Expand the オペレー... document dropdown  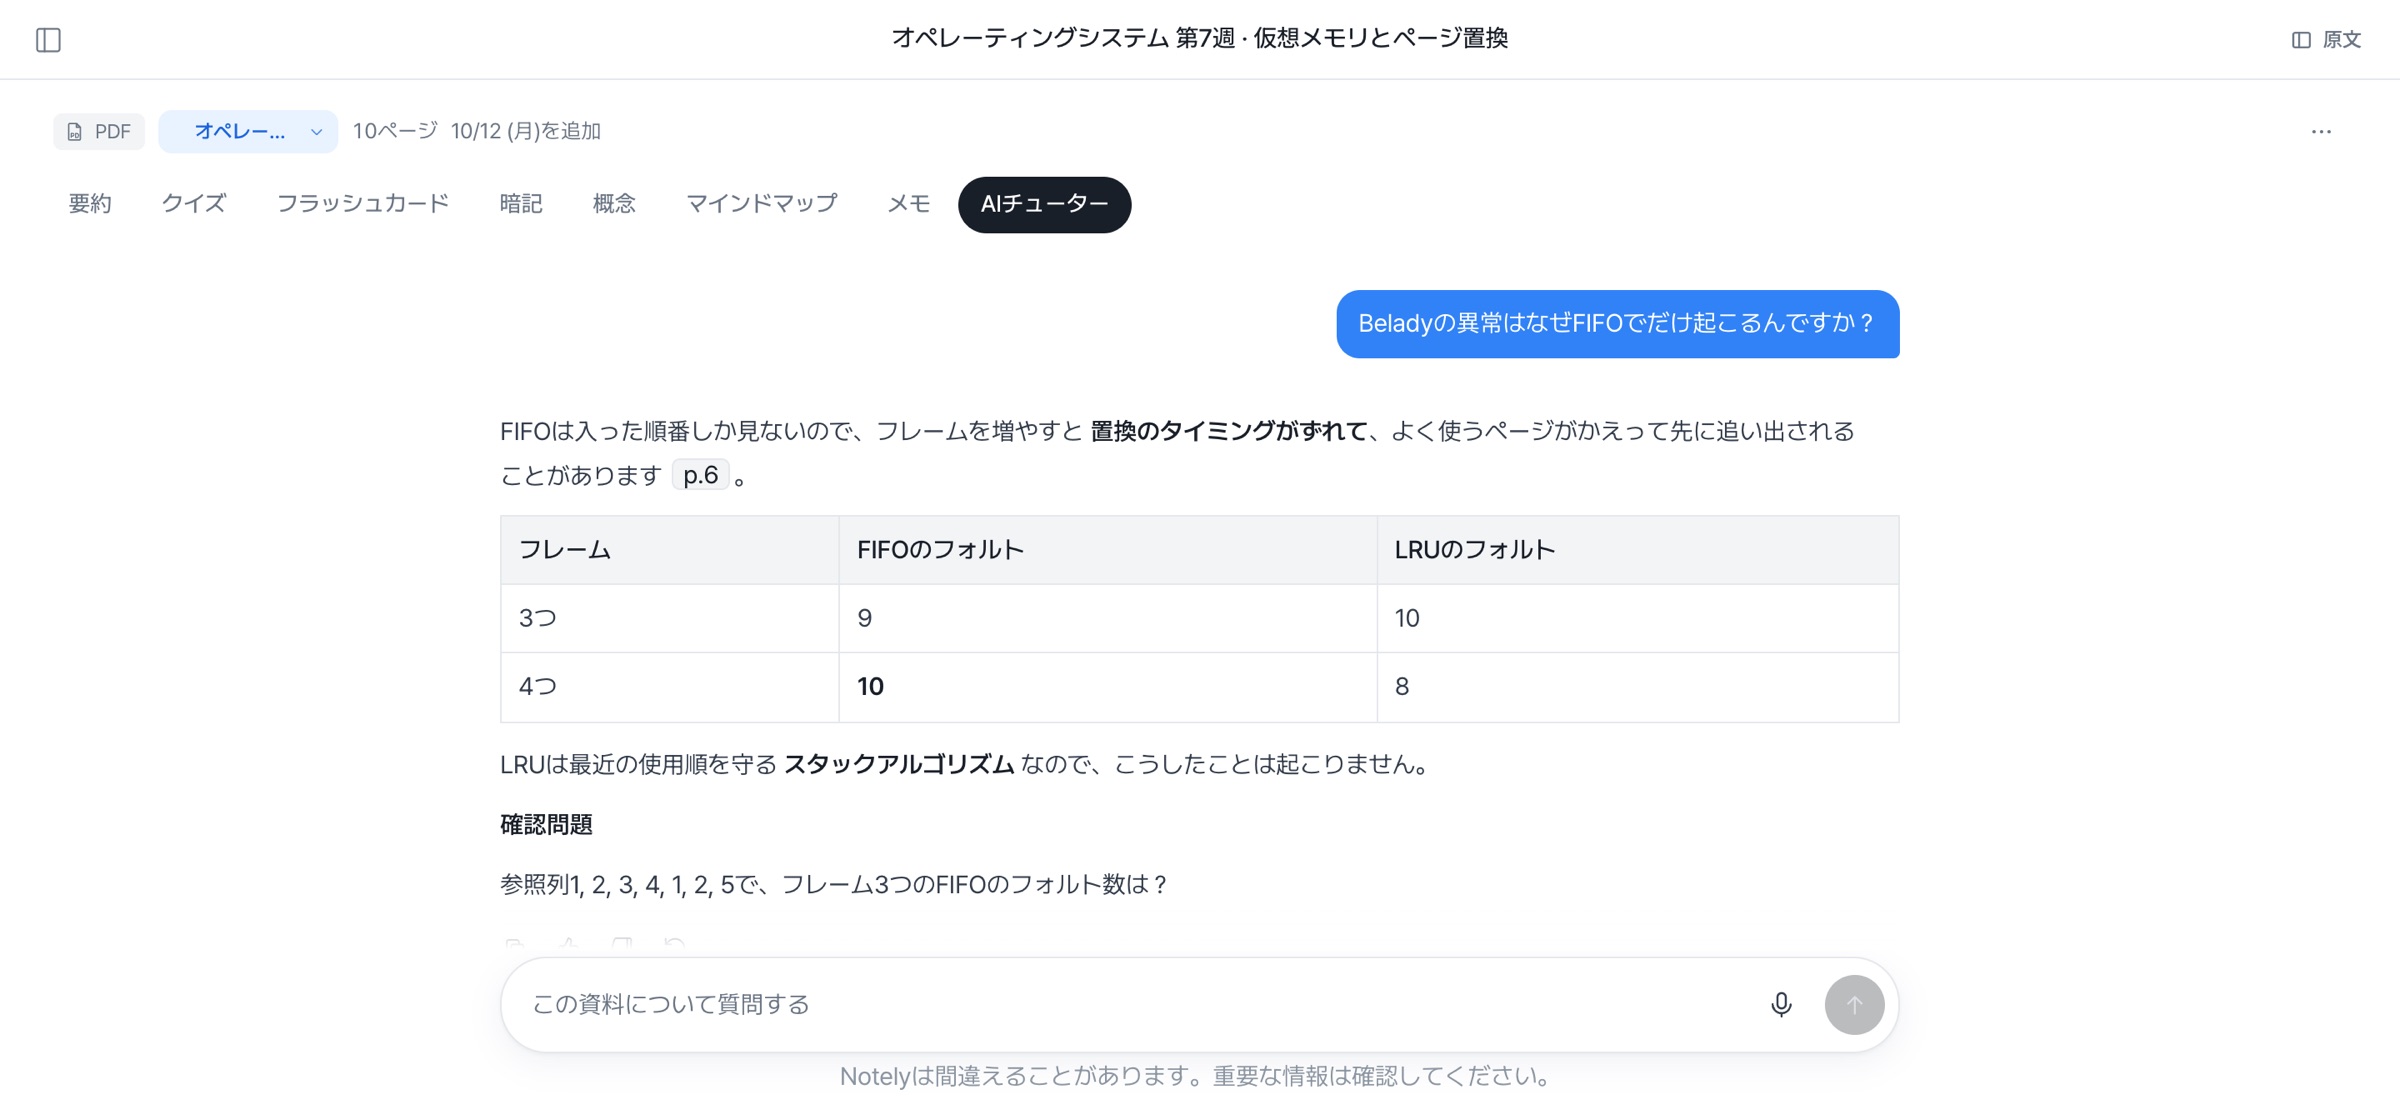point(248,131)
